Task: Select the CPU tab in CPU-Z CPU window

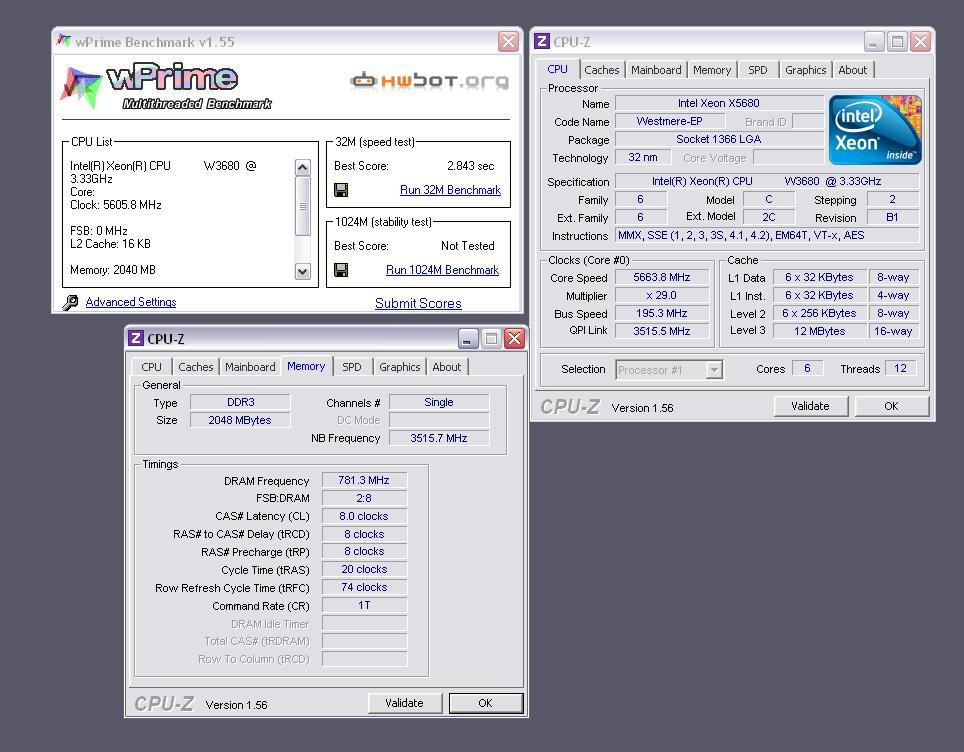Action: pyautogui.click(x=558, y=69)
